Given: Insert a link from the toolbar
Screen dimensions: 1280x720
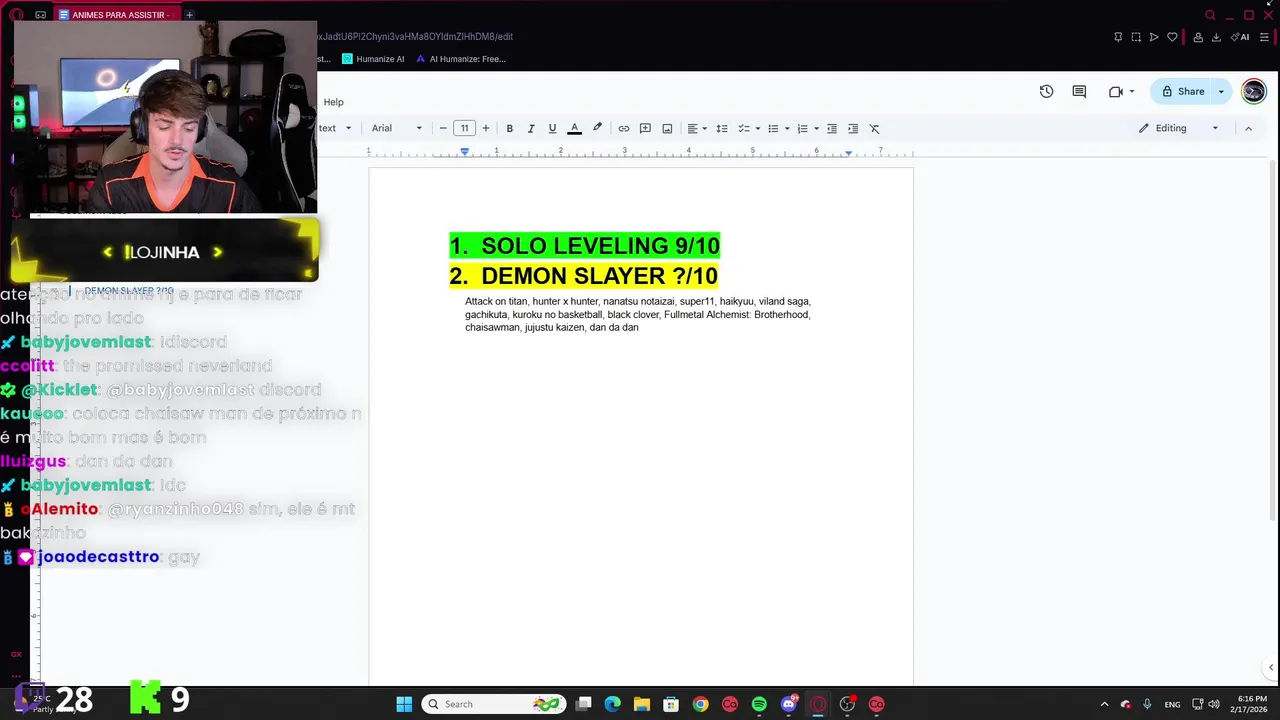Looking at the screenshot, I should (x=624, y=128).
